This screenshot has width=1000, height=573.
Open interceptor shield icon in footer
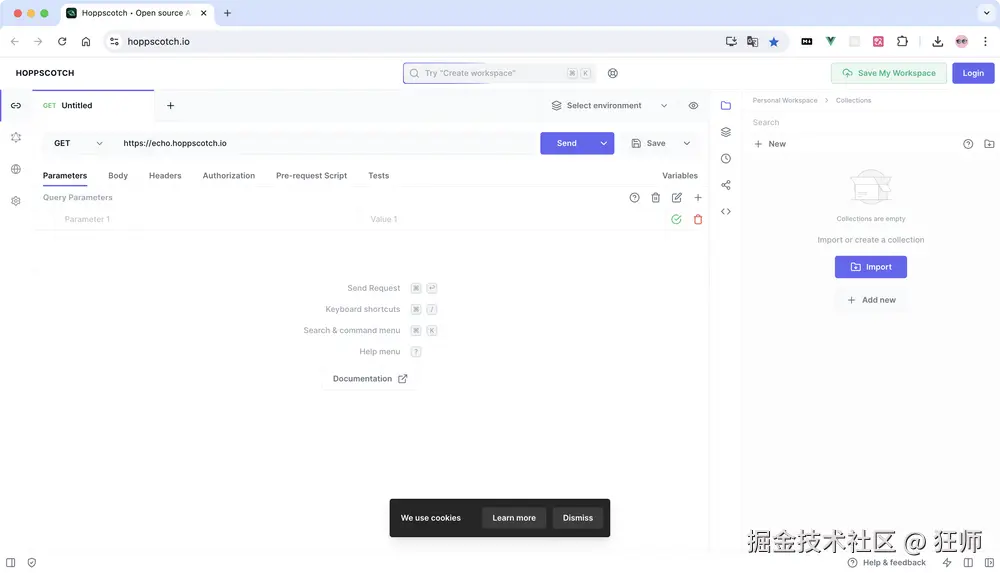(32, 563)
